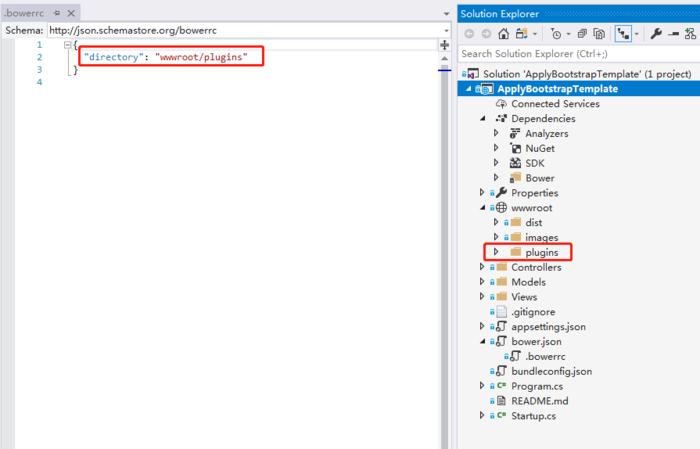Click the editor scrollbar up arrow

tap(445, 58)
